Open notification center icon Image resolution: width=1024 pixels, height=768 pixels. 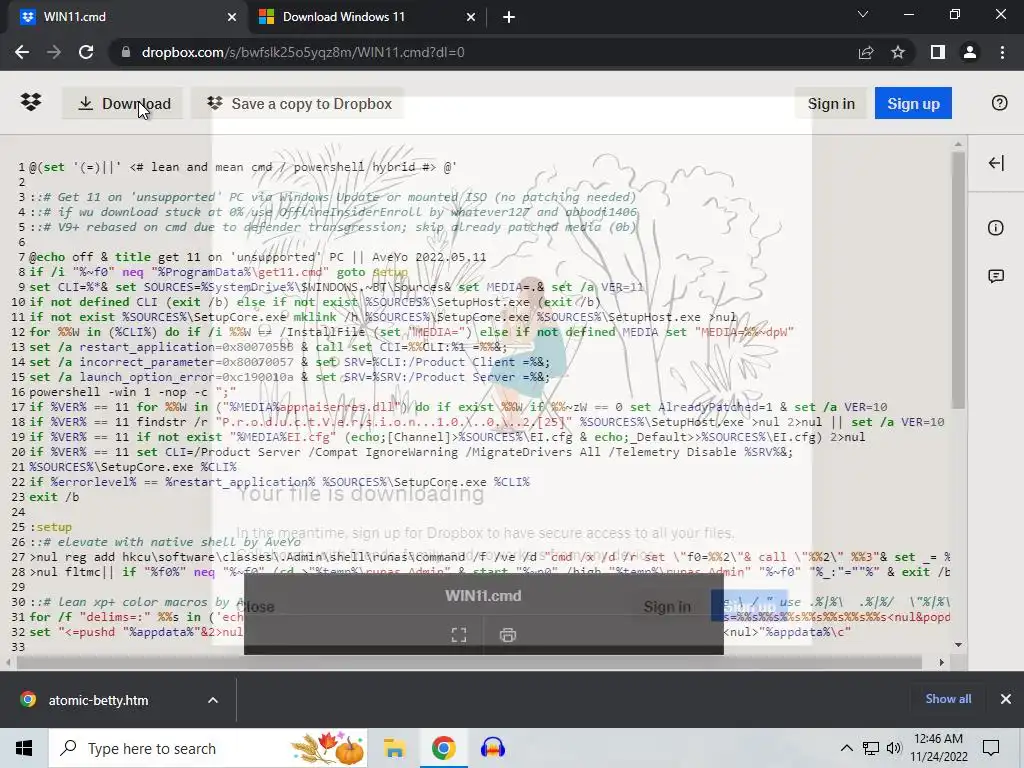pos(991,748)
